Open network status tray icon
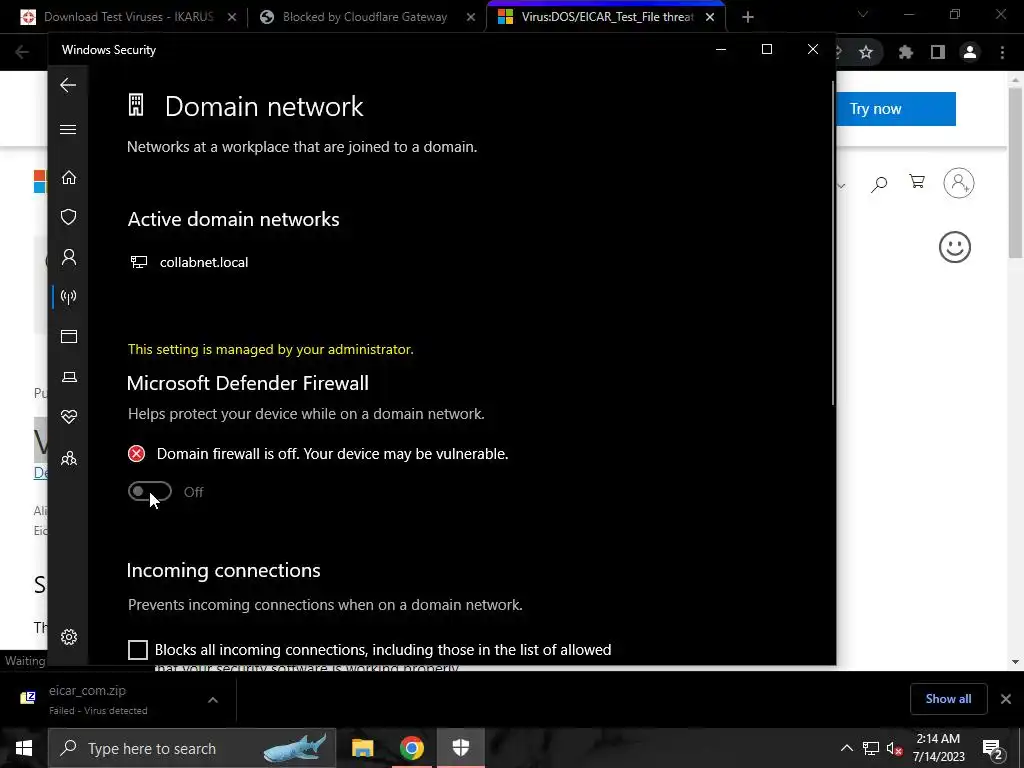Viewport: 1024px width, 768px height. click(871, 748)
